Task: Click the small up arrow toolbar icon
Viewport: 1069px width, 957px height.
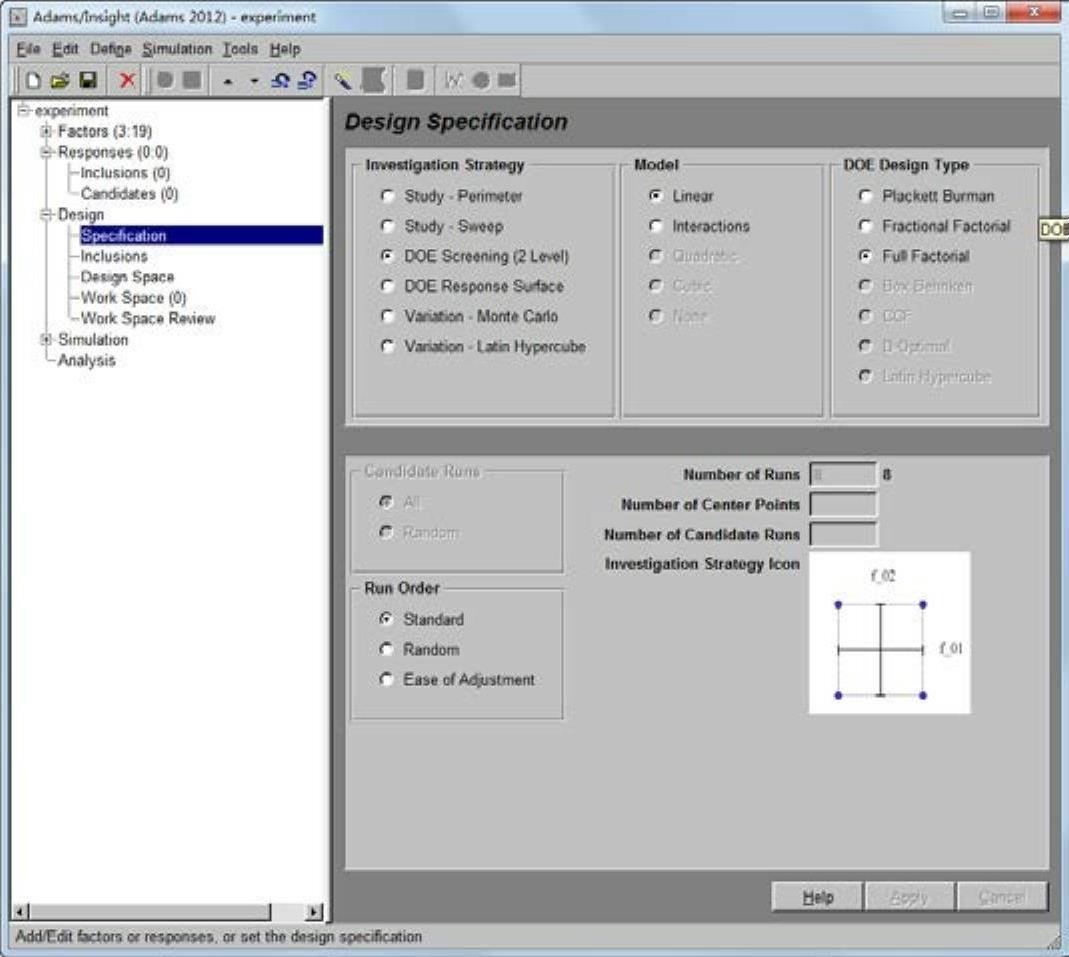Action: click(228, 80)
